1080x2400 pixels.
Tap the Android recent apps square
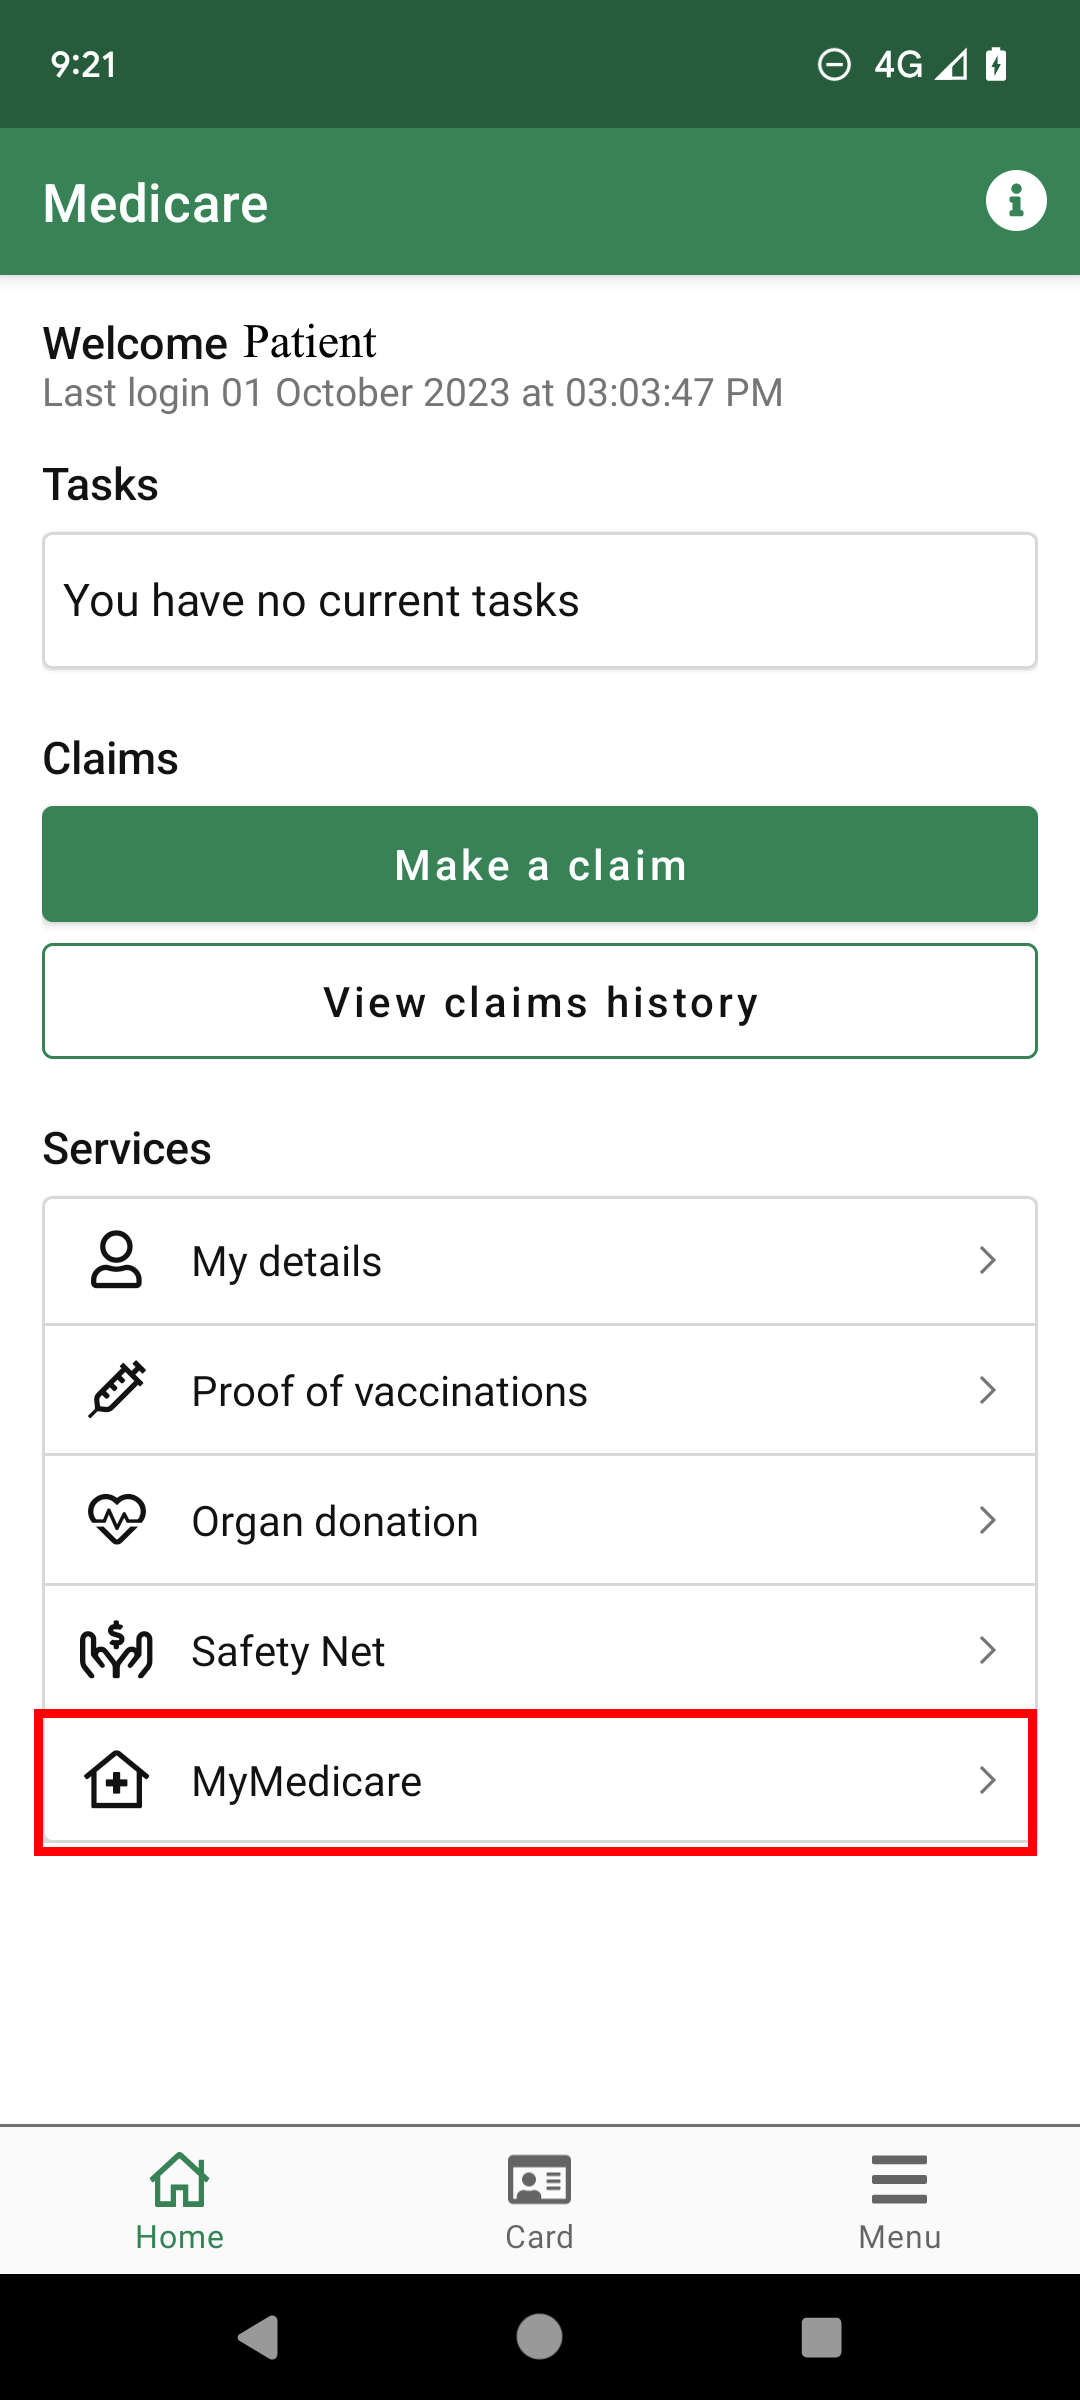821,2338
